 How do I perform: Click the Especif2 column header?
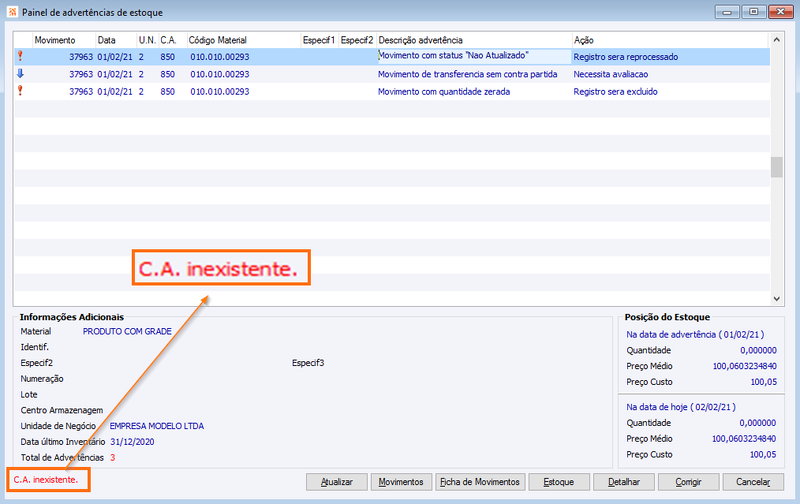coord(357,40)
